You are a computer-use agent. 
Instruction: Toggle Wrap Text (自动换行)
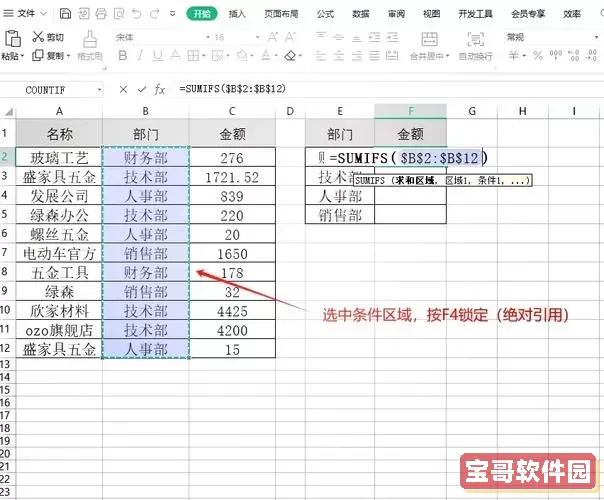[475, 45]
